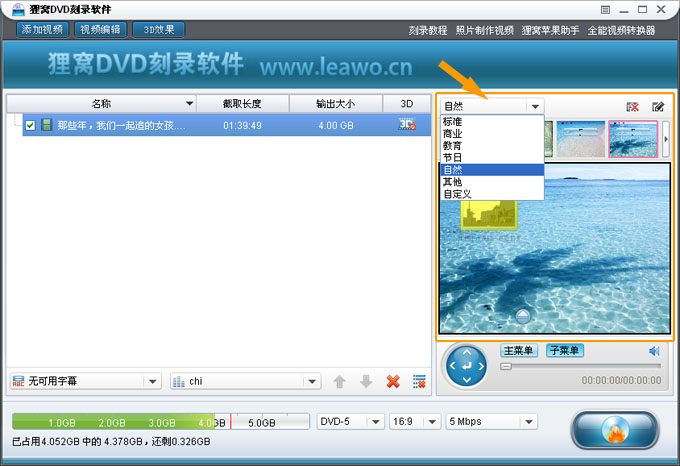Open the 5 Mbps bitrate dropdown
The image size is (680, 466).
click(x=491, y=421)
